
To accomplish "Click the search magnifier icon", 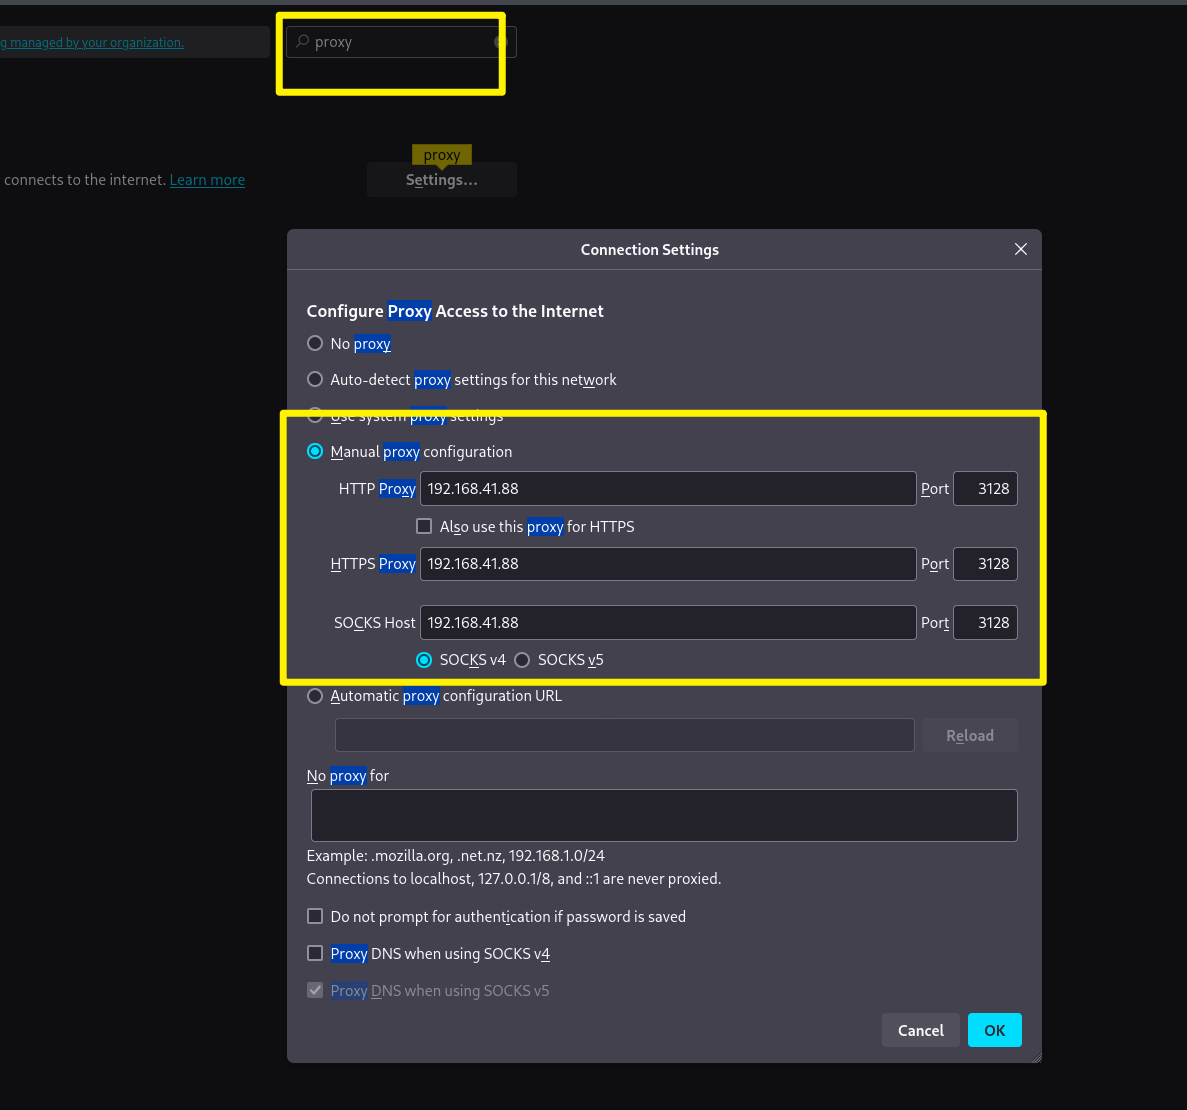I will [303, 42].
